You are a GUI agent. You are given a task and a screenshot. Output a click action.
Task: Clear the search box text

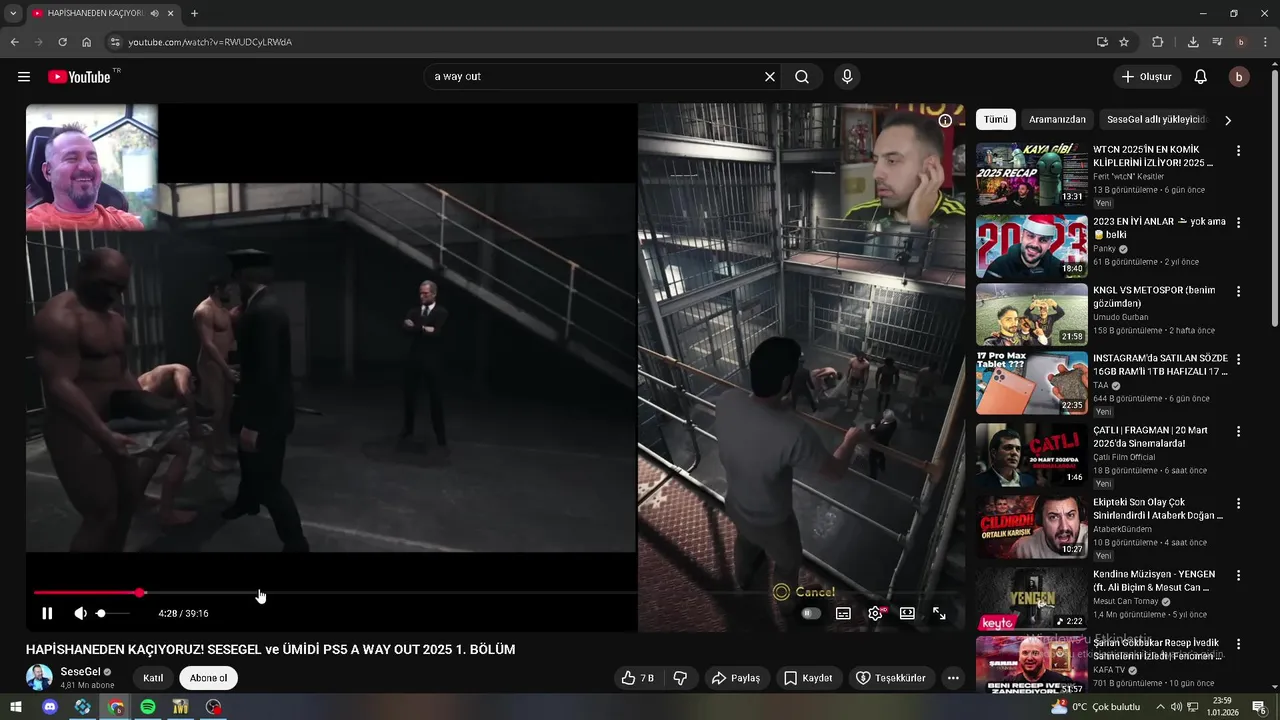pyautogui.click(x=770, y=77)
